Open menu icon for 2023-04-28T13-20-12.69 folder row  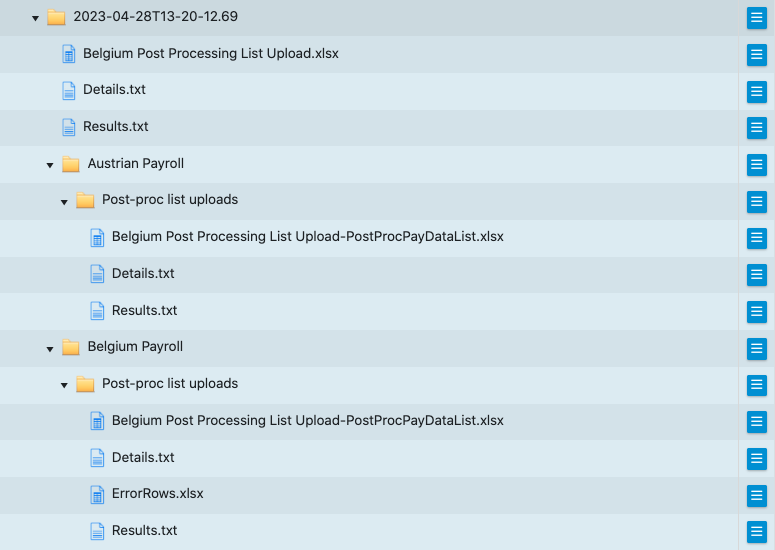(756, 18)
